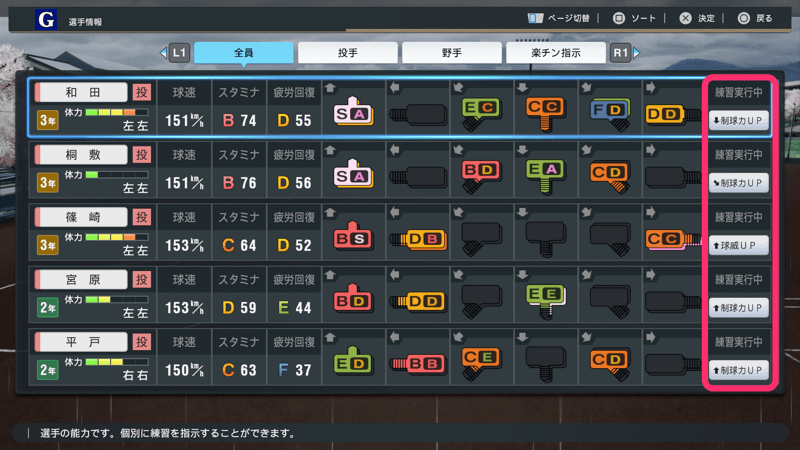
Task: Switch to the 全員 tab
Action: (244, 53)
